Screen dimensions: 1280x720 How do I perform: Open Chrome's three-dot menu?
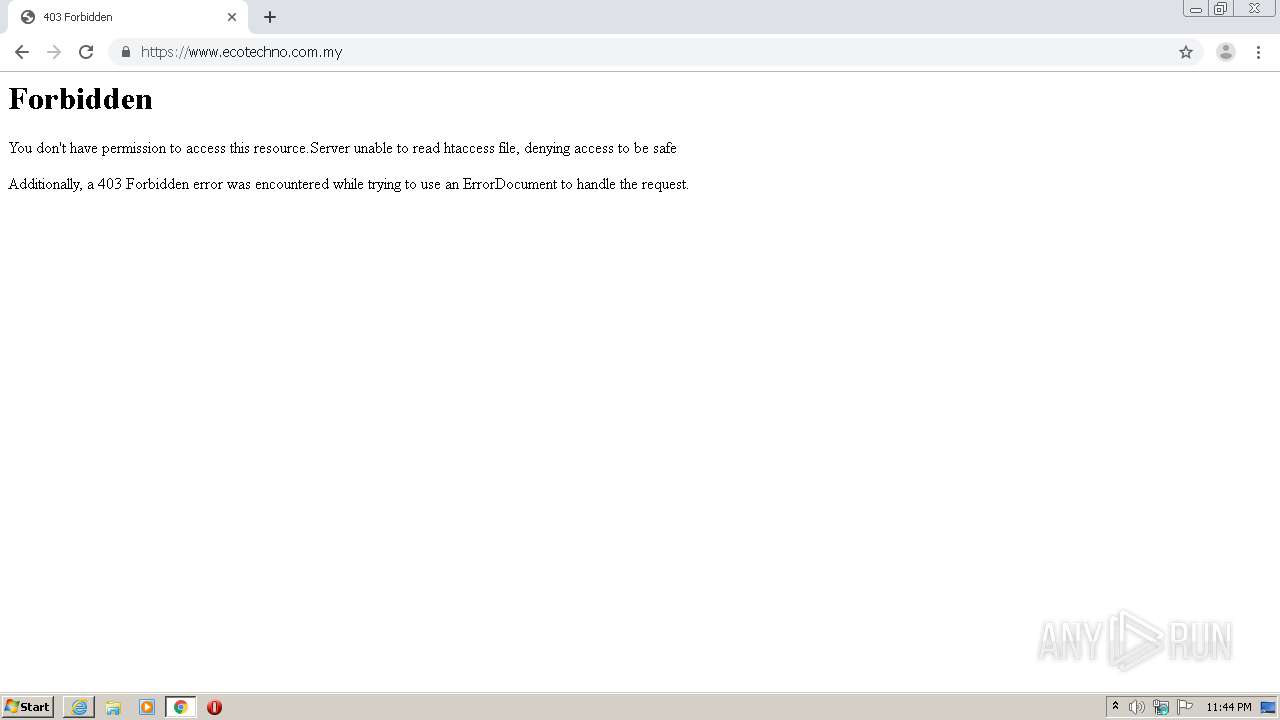point(1258,52)
